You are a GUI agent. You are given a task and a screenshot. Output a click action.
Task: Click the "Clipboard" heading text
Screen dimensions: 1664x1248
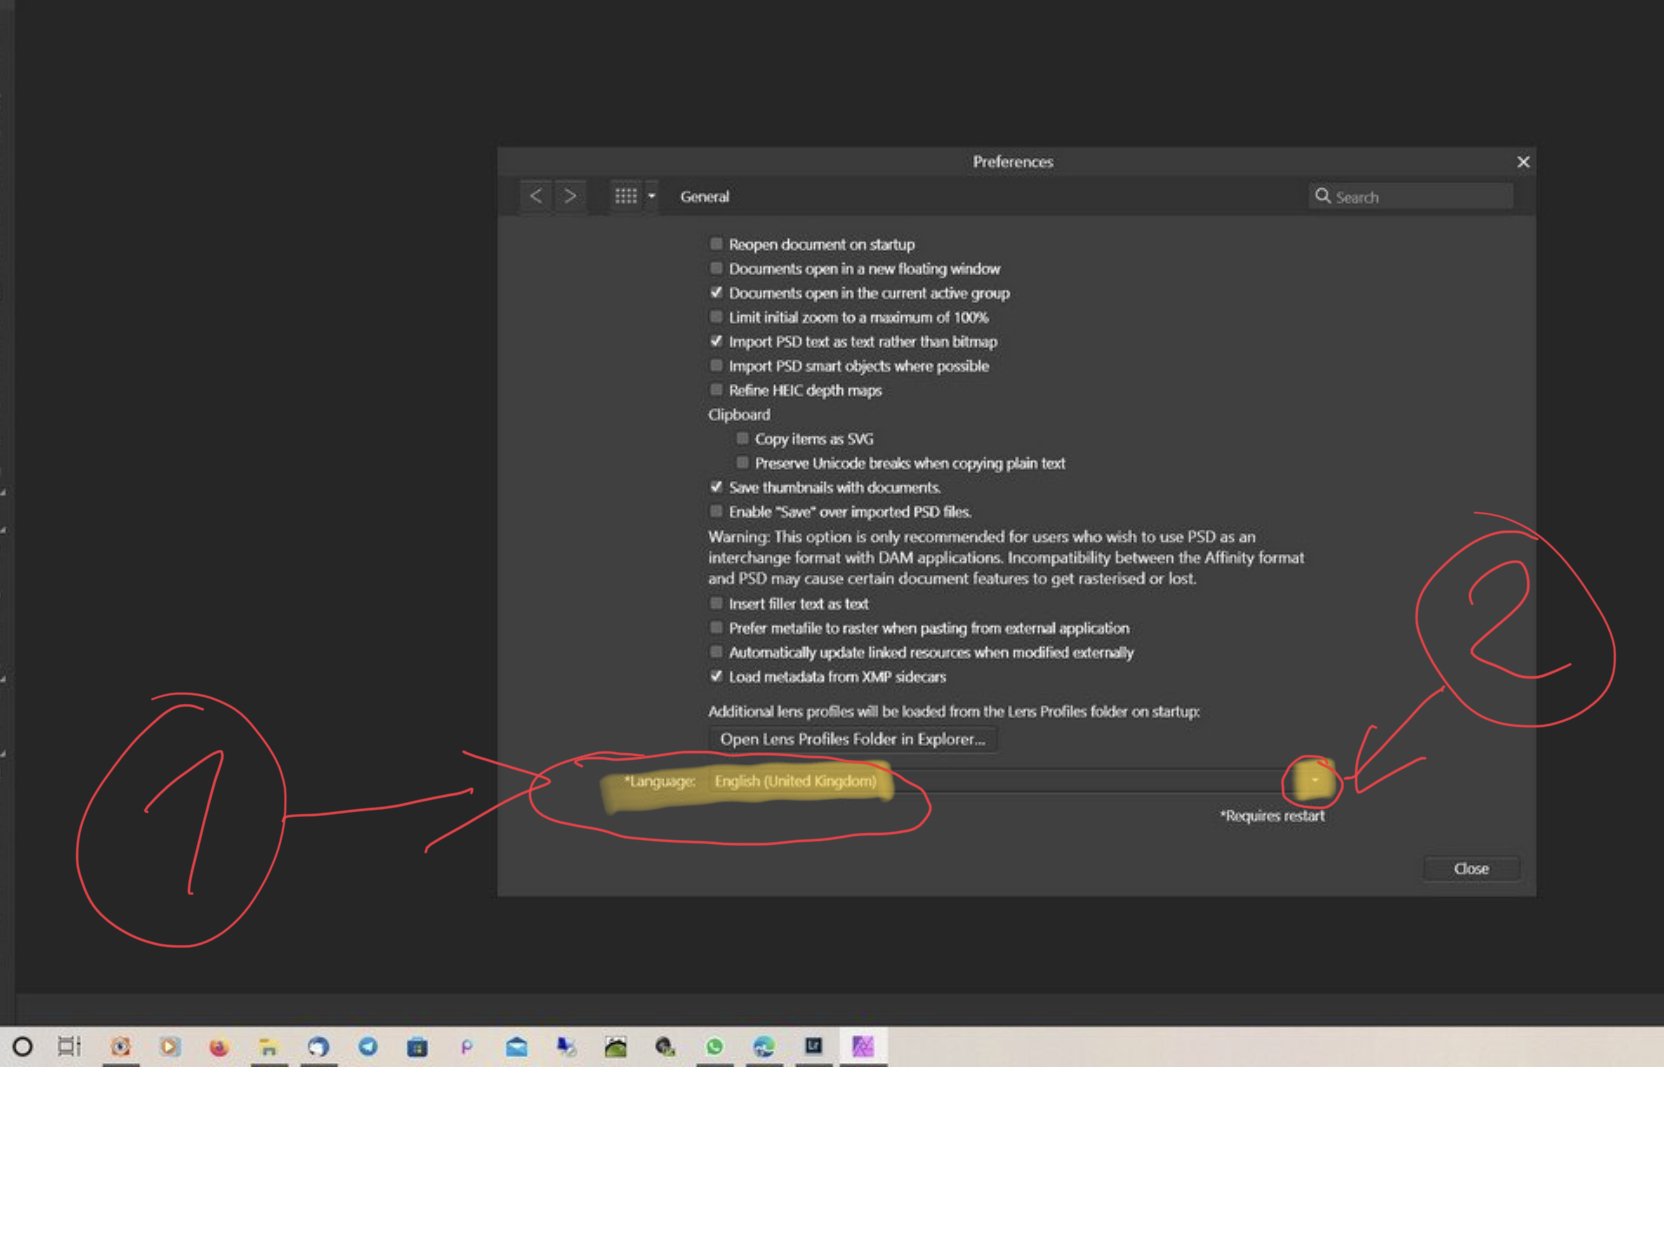[x=739, y=415]
